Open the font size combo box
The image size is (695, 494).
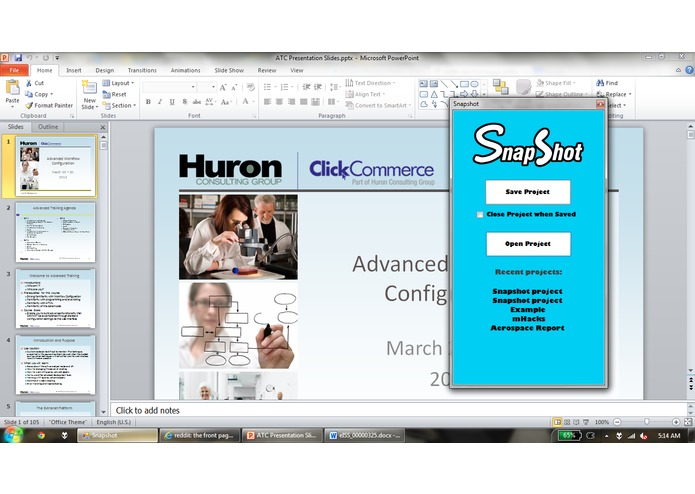pyautogui.click(x=207, y=87)
